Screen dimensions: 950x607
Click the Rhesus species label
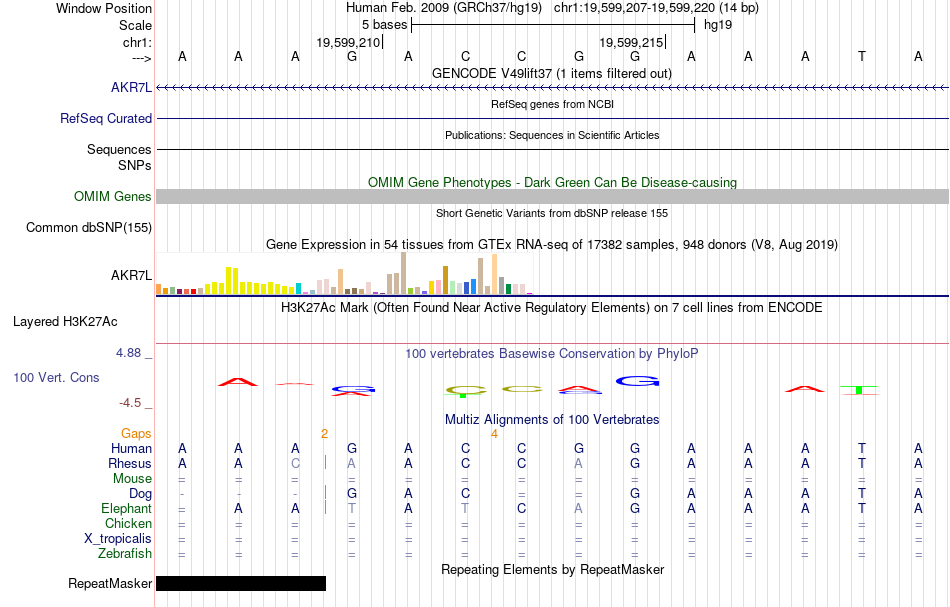point(130,463)
